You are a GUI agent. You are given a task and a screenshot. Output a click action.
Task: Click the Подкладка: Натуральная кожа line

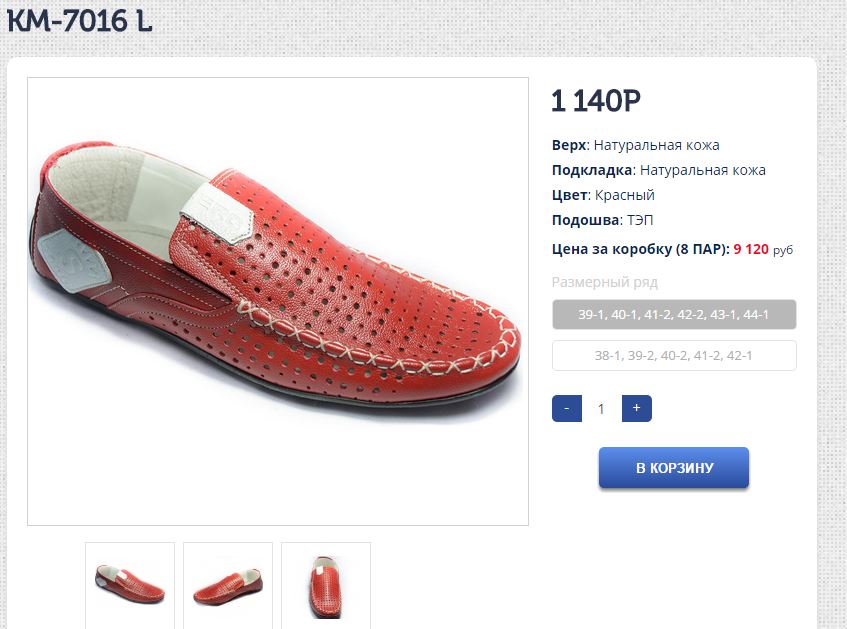pos(658,170)
